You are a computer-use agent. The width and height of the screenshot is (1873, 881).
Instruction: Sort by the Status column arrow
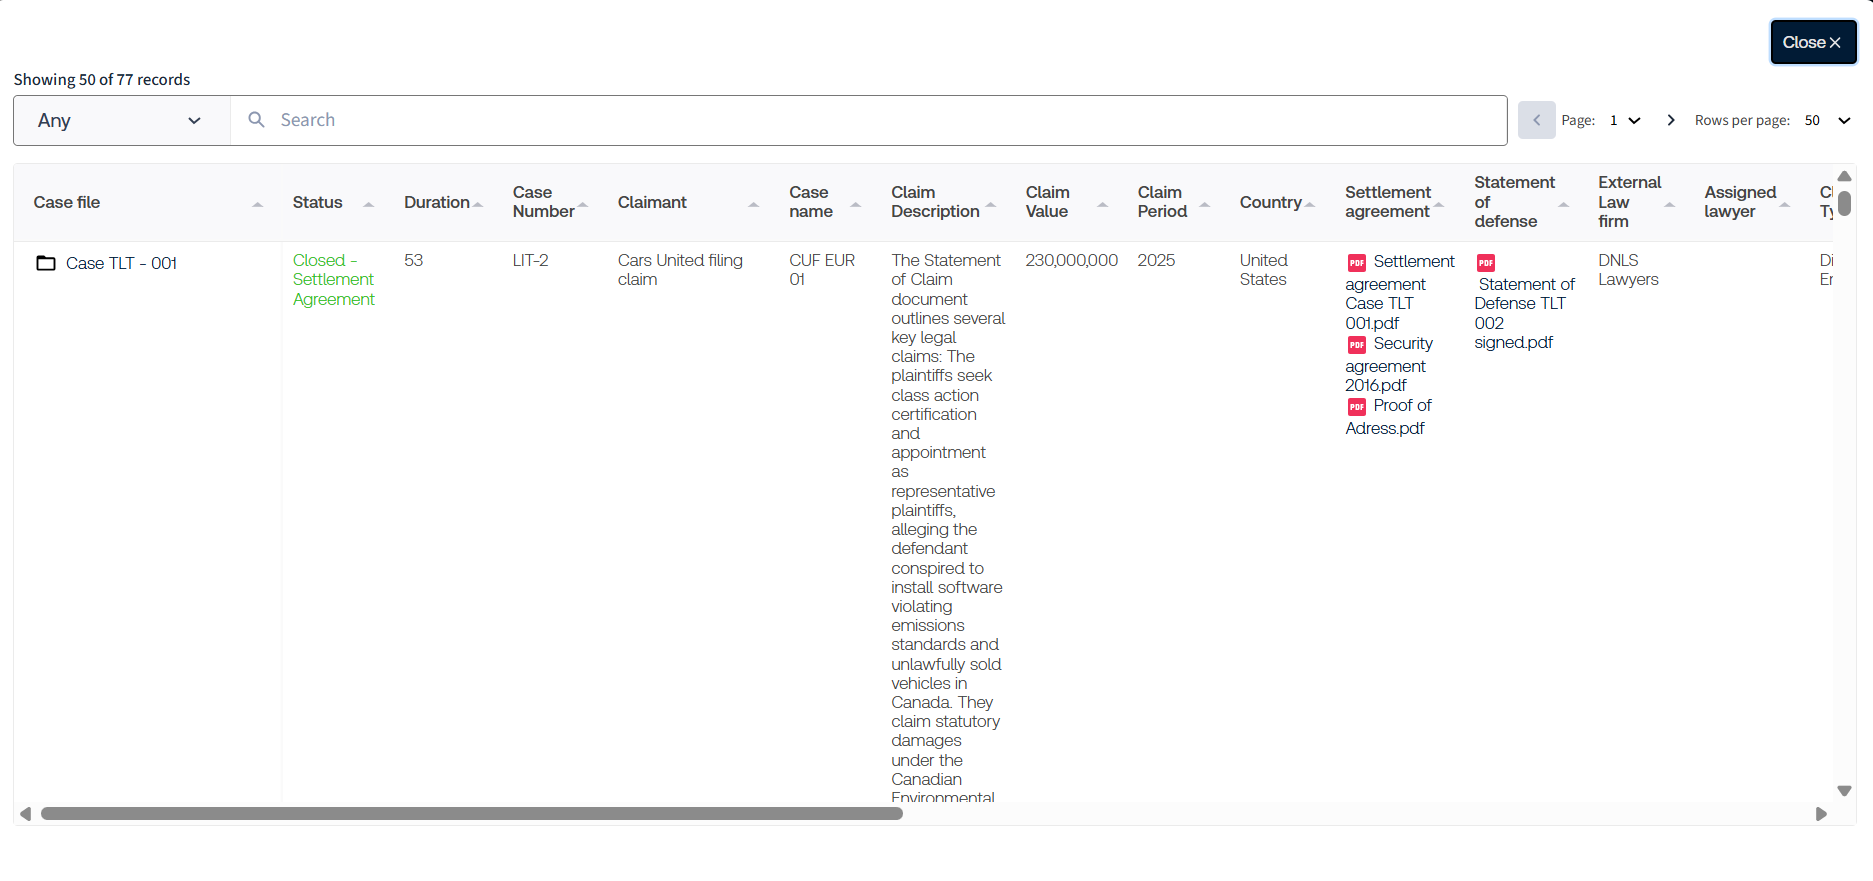368,204
